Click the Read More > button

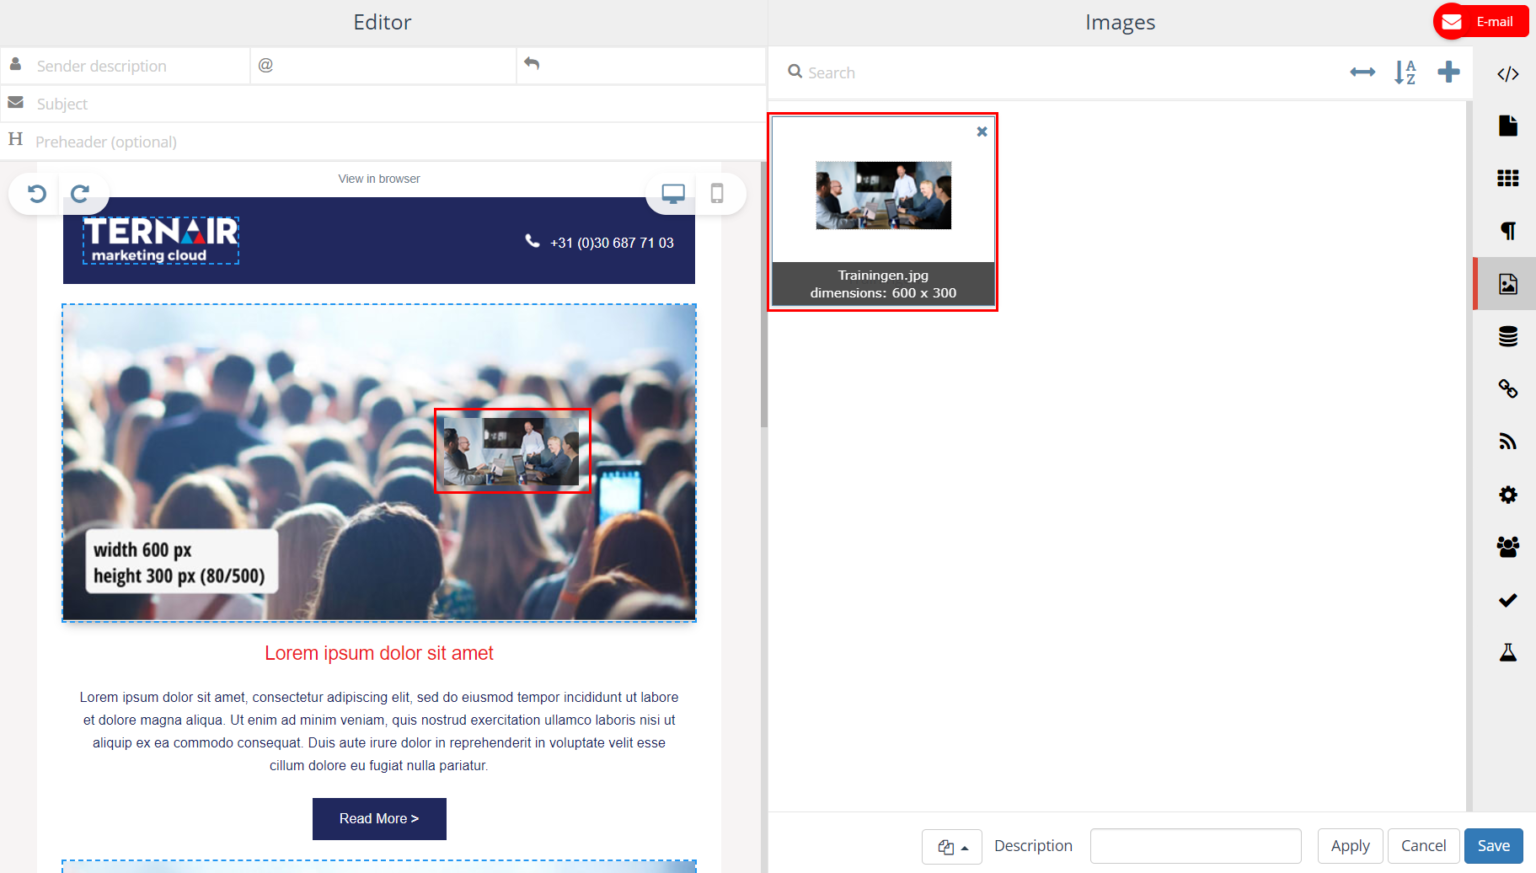tap(379, 819)
